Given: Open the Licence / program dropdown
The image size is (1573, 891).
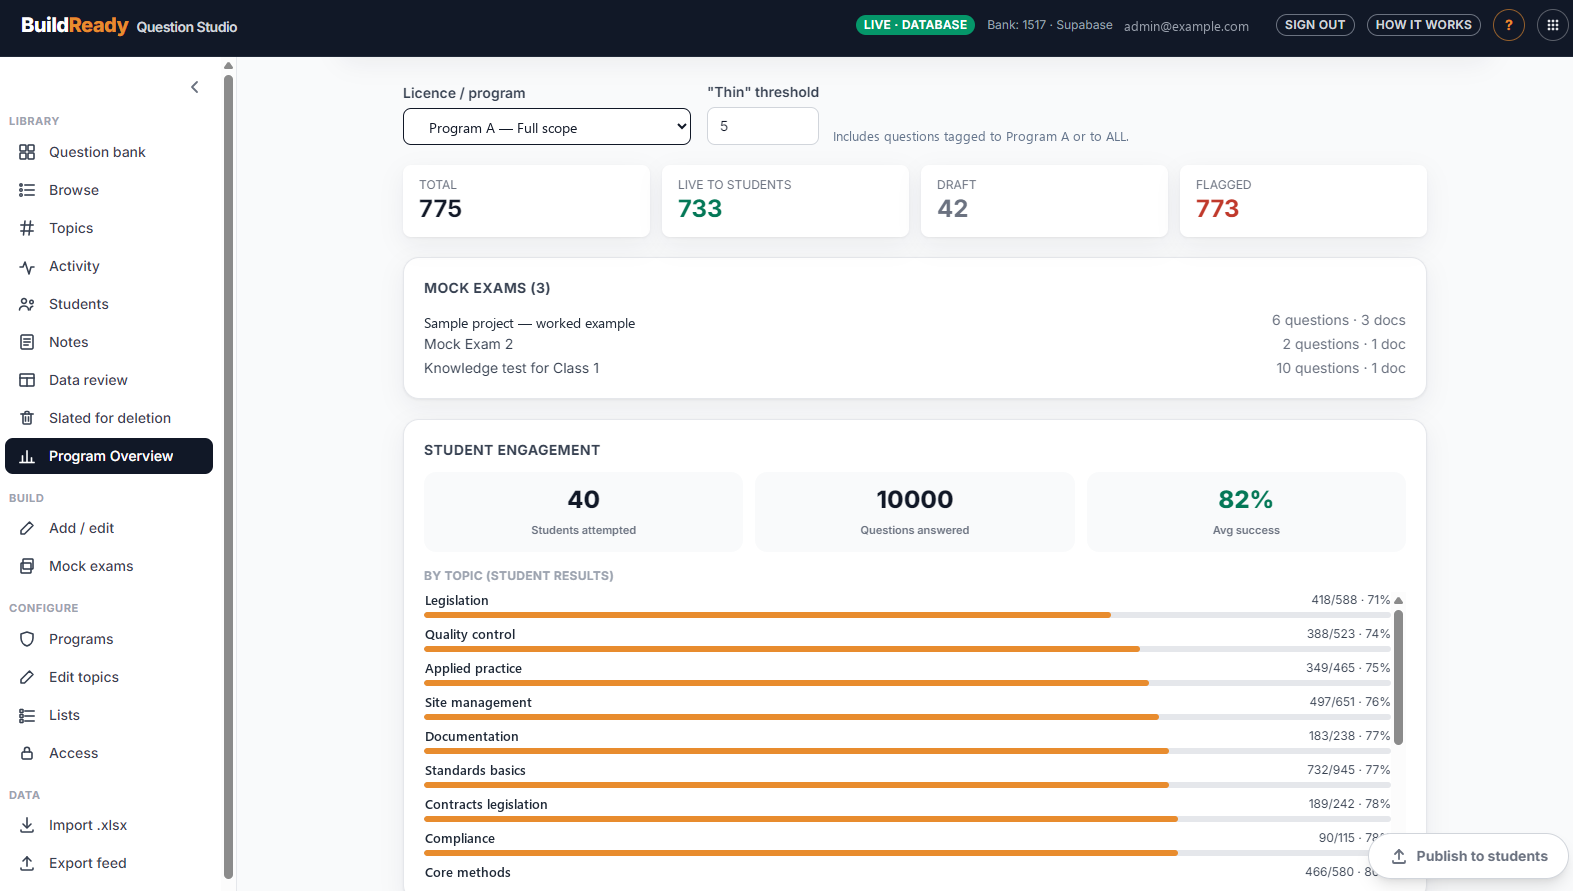Looking at the screenshot, I should 547,127.
